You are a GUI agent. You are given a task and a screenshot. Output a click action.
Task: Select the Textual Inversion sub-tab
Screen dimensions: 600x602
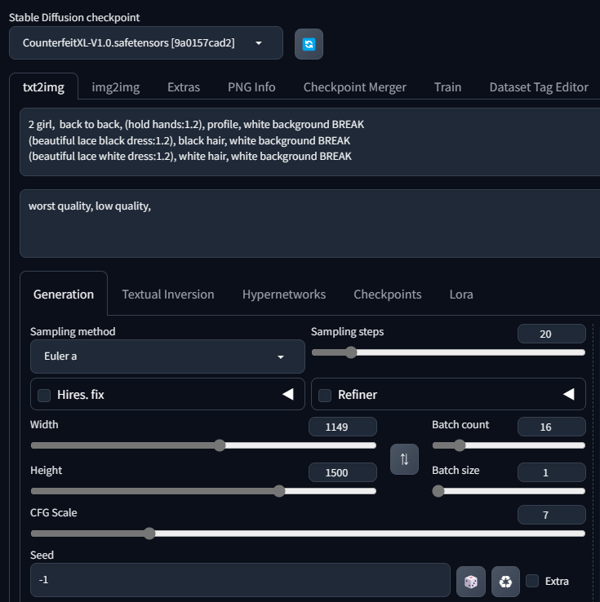click(168, 294)
